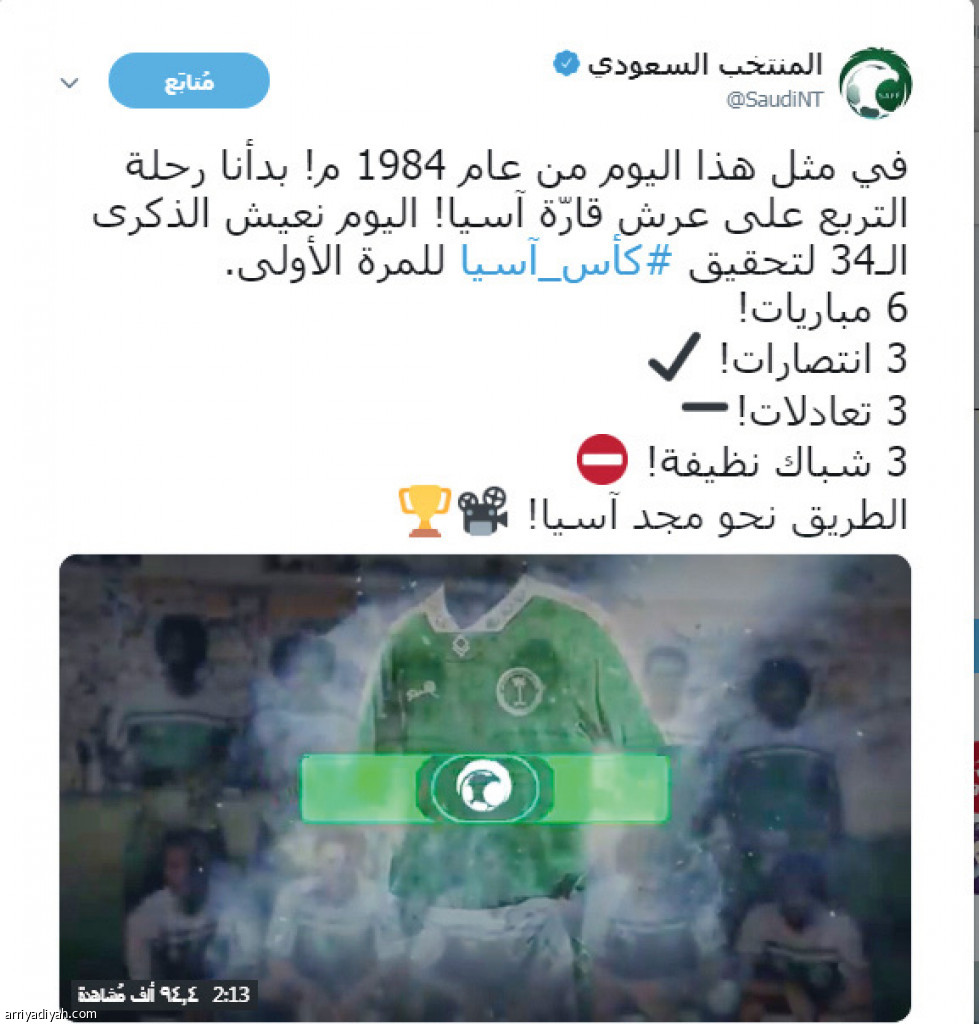979x1024 pixels.
Task: Click the 6 مباريات text line
Action: coord(823,308)
